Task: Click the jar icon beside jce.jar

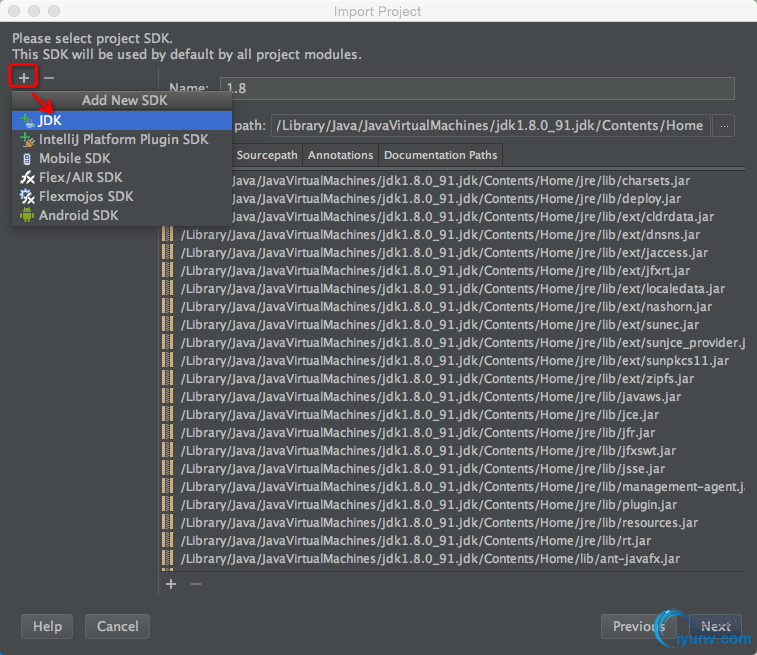Action: (168, 415)
